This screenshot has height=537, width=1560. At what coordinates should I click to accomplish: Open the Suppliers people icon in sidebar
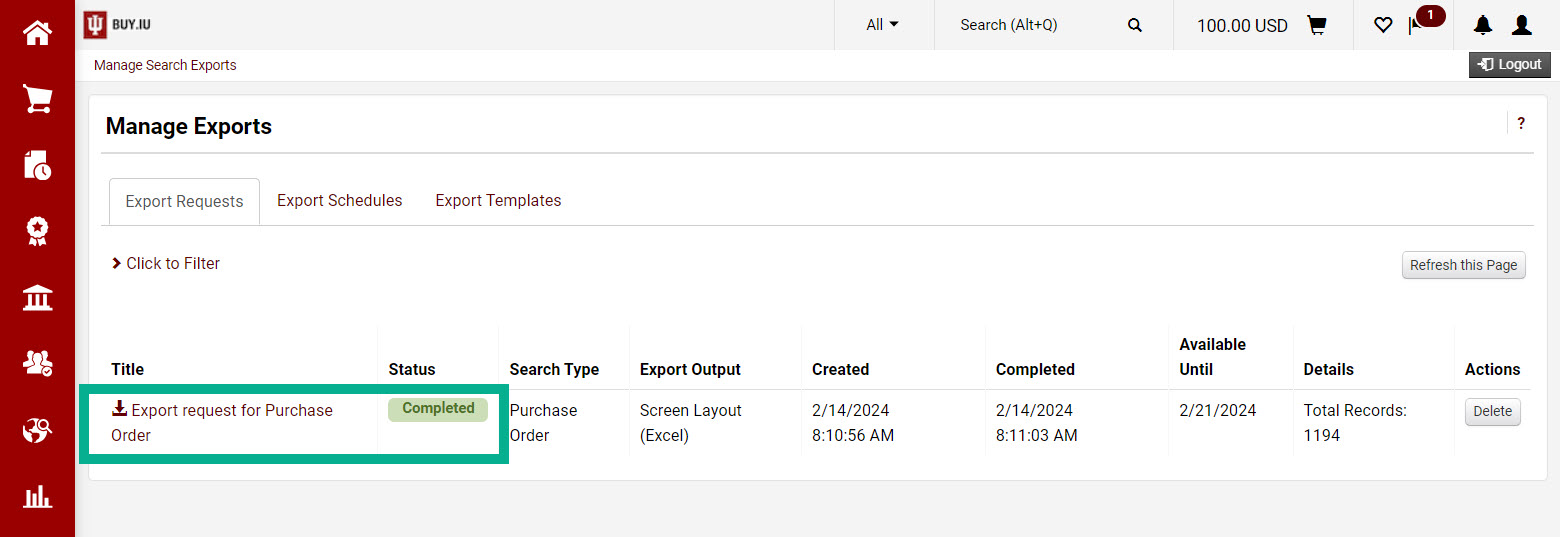point(37,363)
